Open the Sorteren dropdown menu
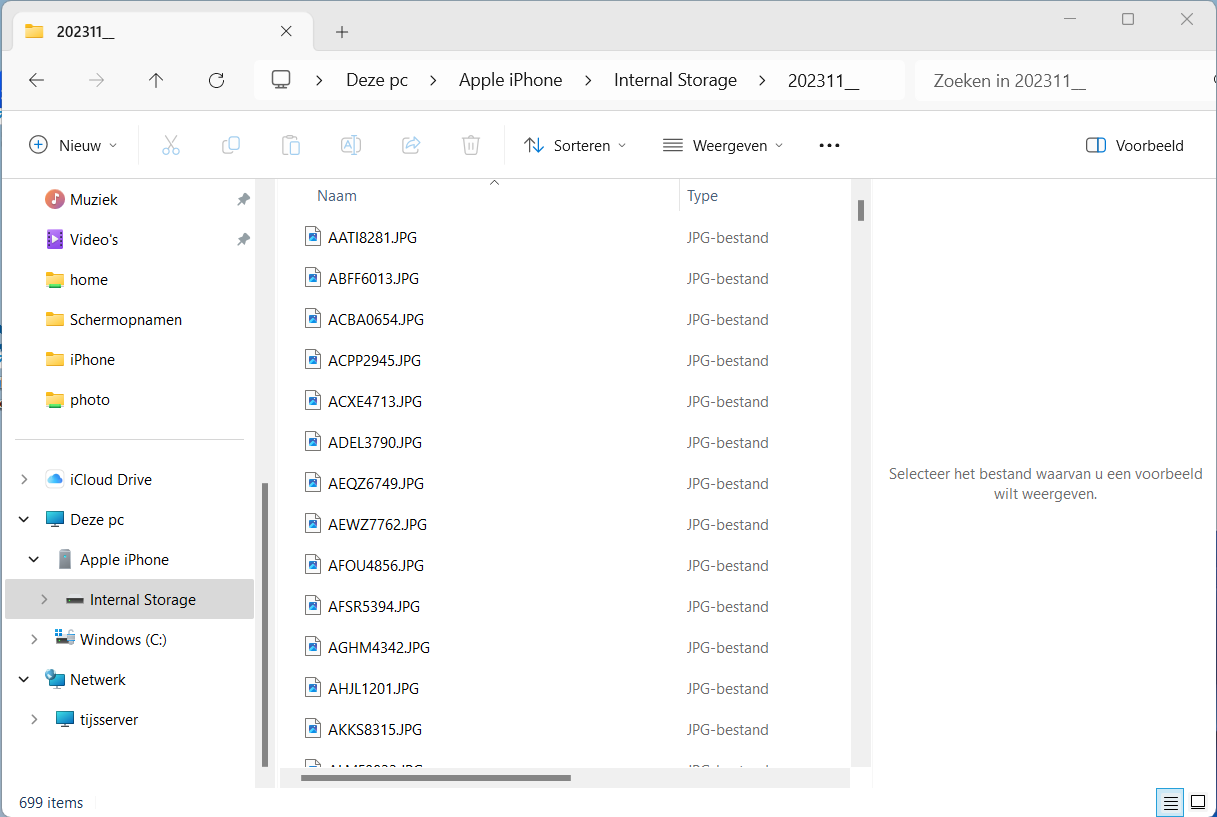The image size is (1217, 817). tap(576, 145)
